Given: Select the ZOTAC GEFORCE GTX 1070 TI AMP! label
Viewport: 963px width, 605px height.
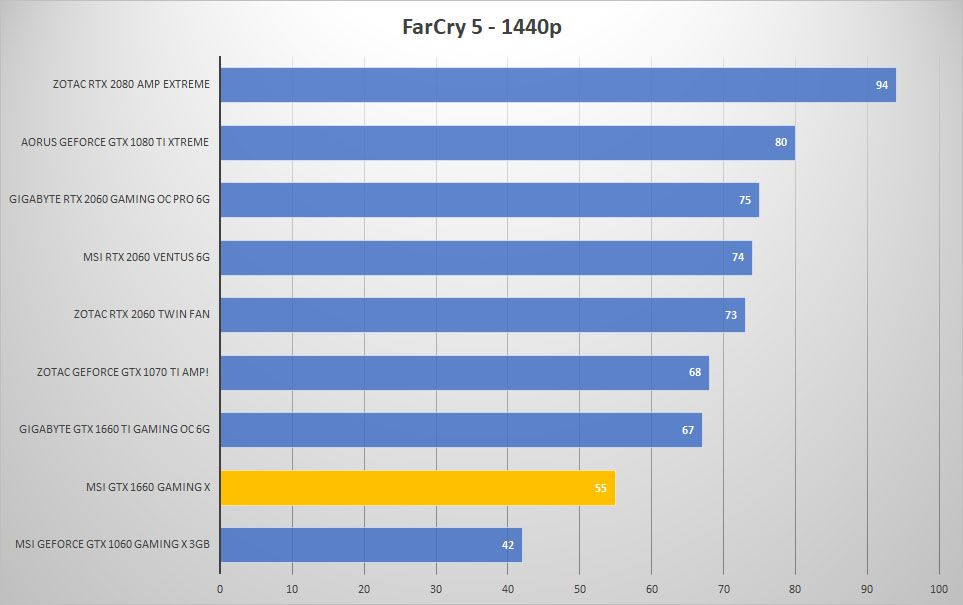Looking at the screenshot, I should tap(123, 372).
